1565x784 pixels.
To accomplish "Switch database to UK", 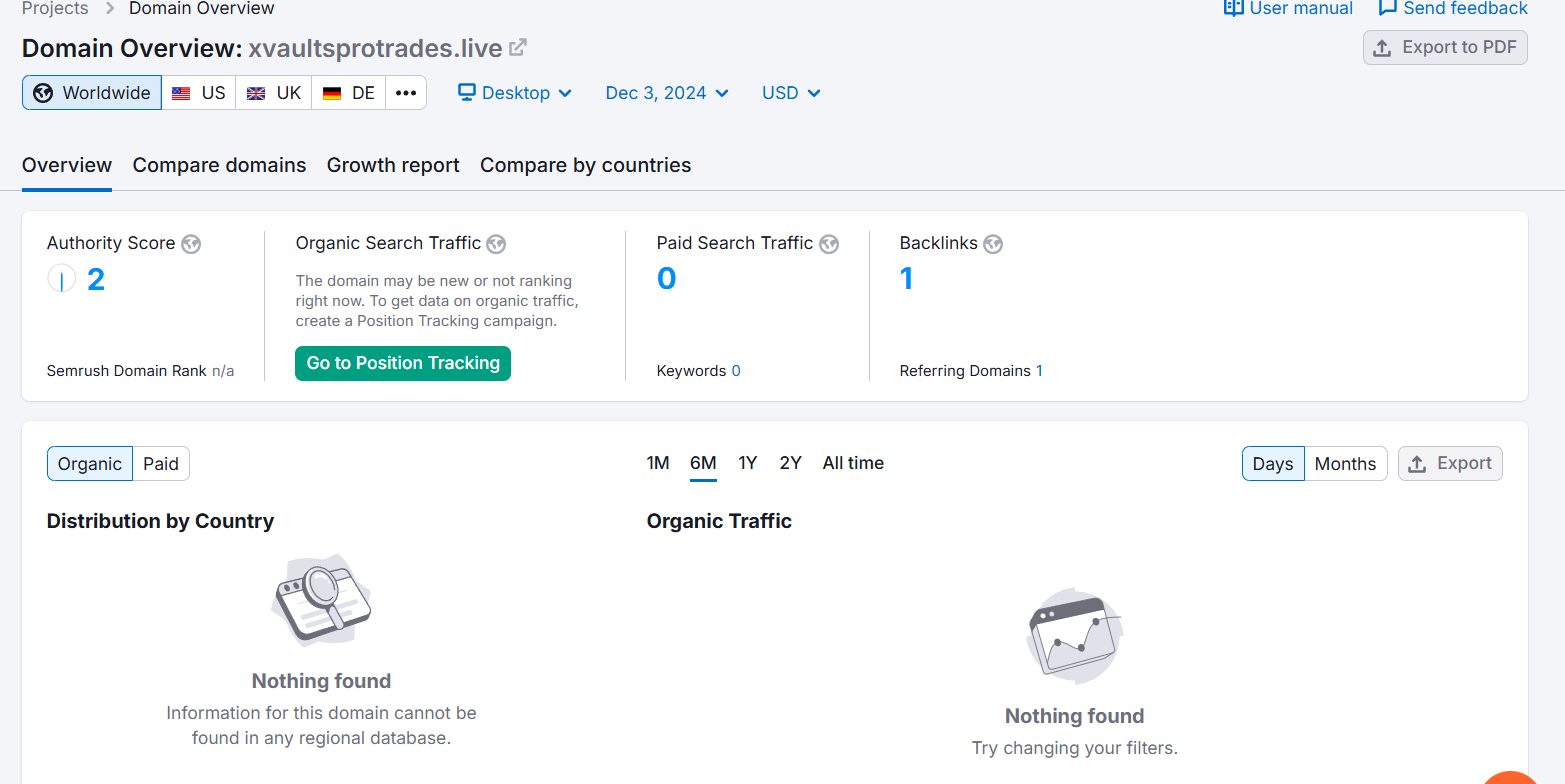I will click(274, 93).
